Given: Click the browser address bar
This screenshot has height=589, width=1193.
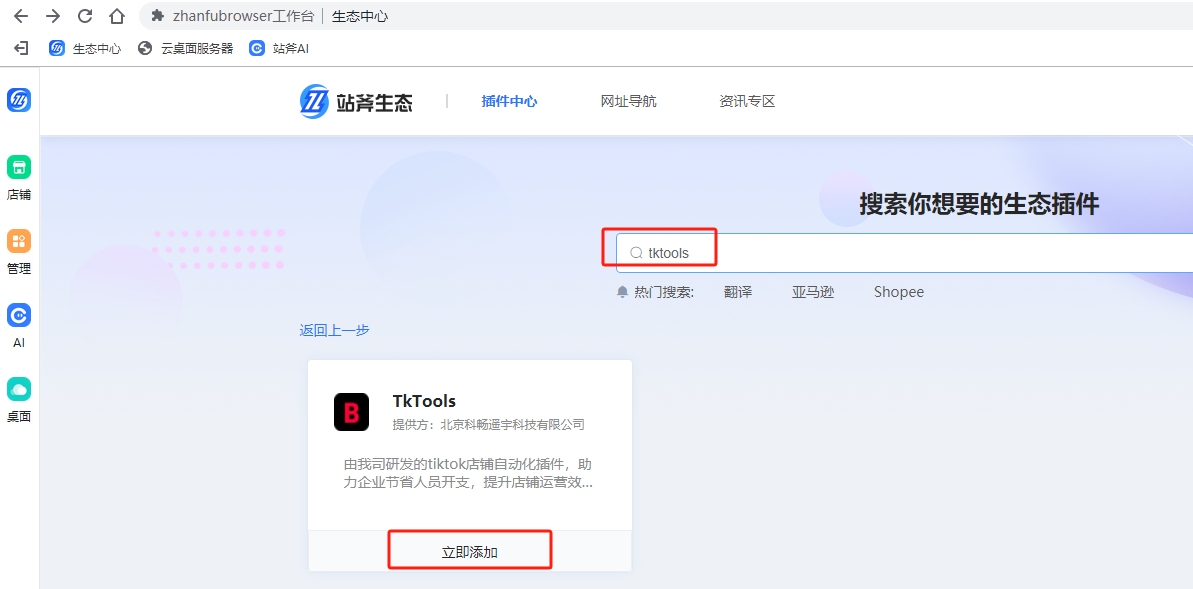Looking at the screenshot, I should pyautogui.click(x=666, y=16).
